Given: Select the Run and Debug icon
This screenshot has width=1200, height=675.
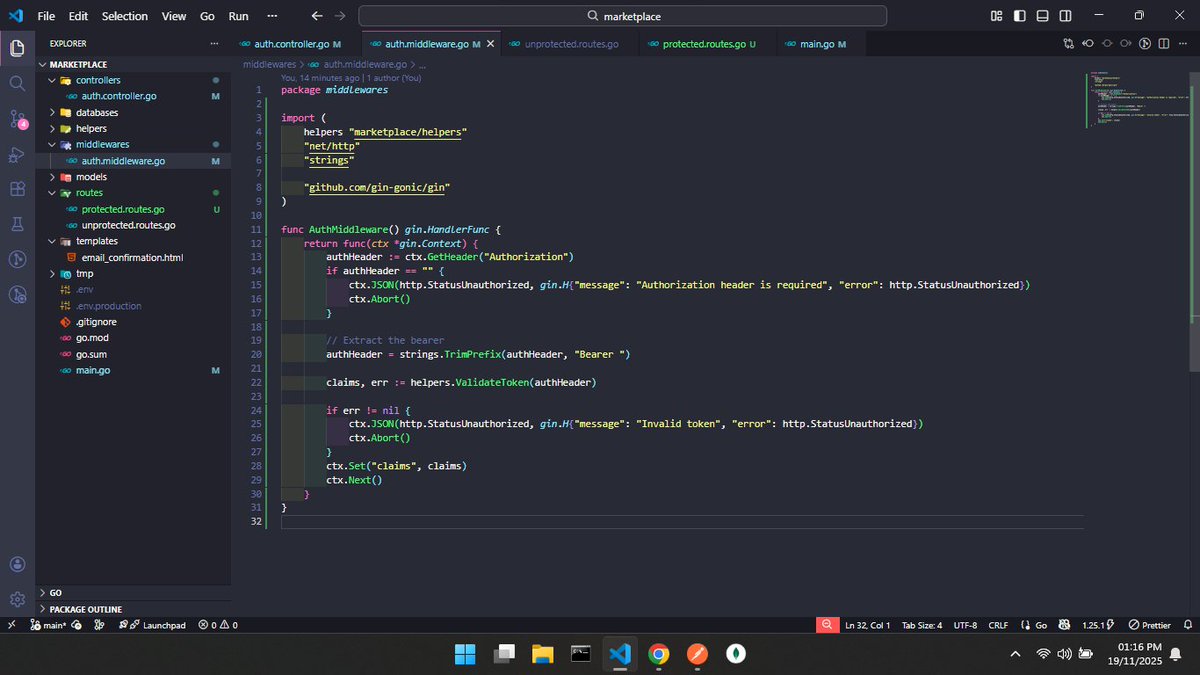Looking at the screenshot, I should click(x=16, y=155).
